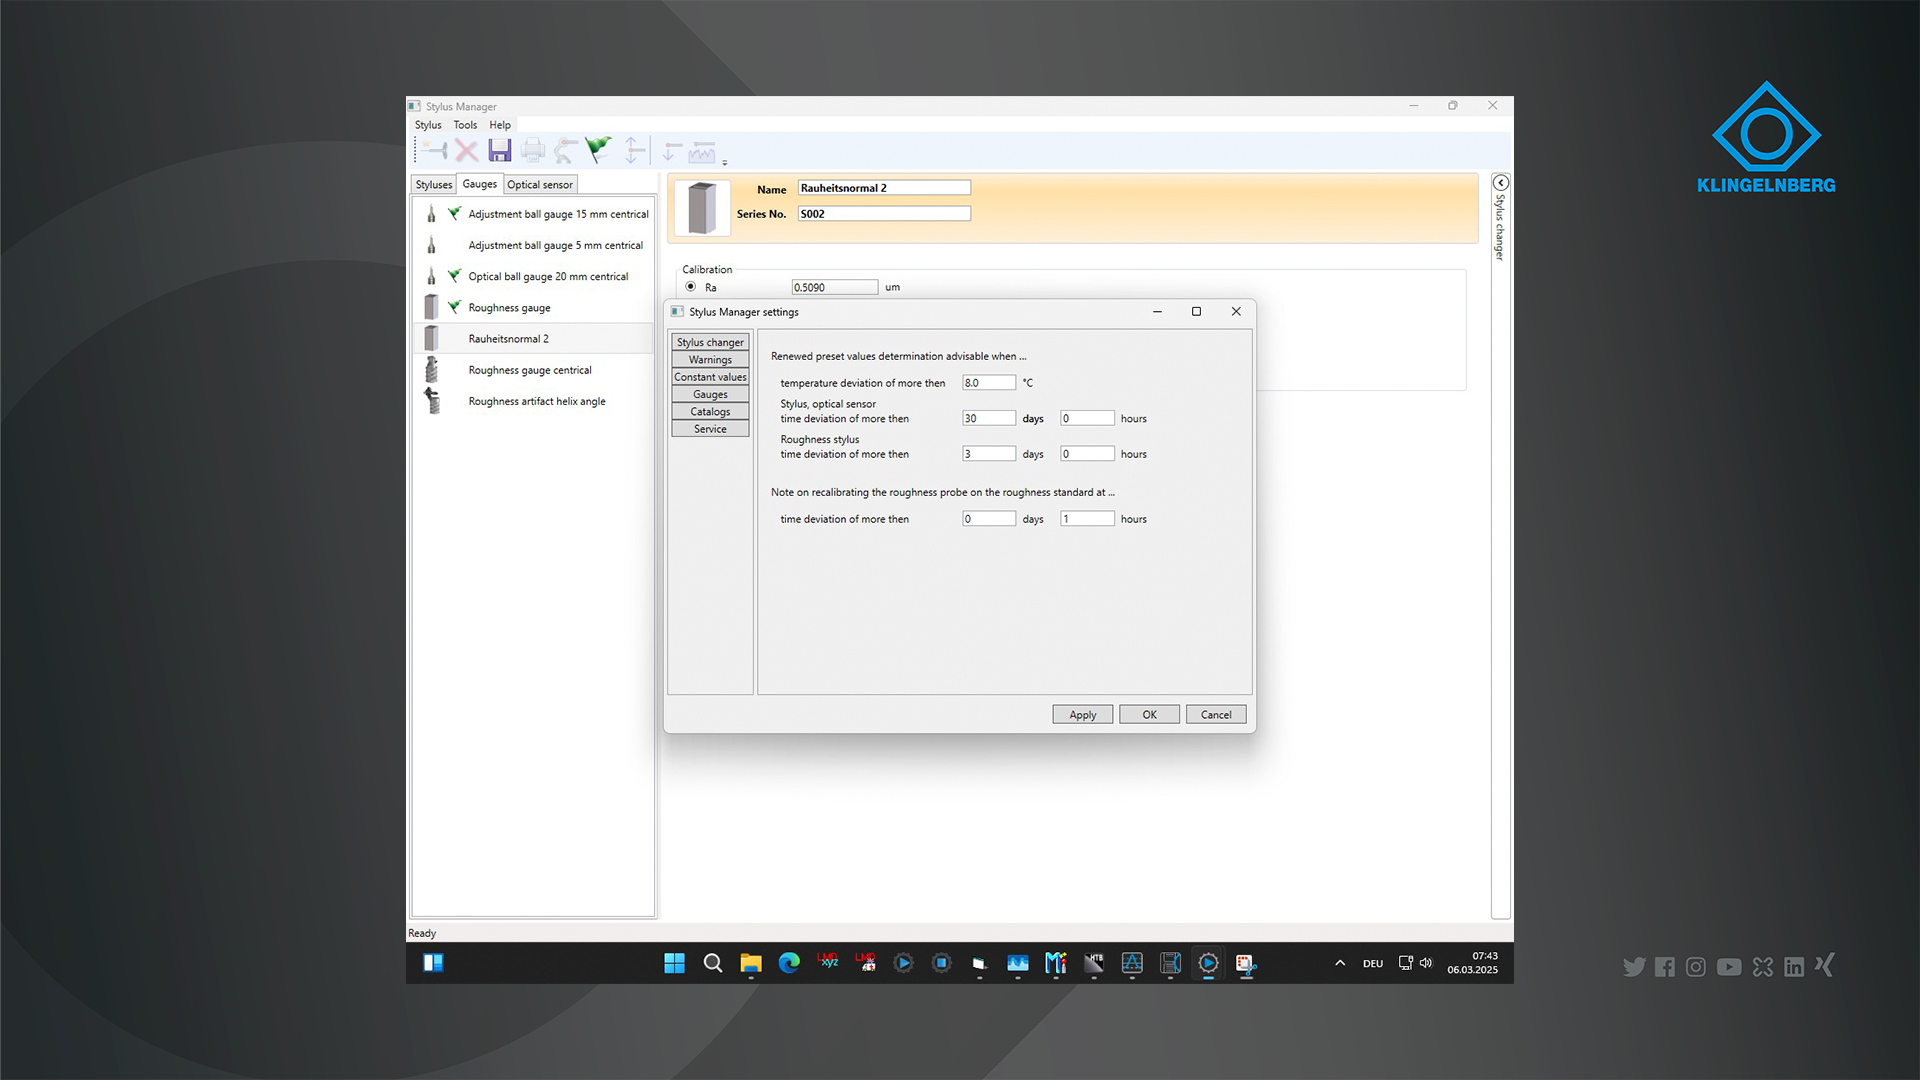Screen dimensions: 1920x1080
Task: Click the DEU keyboard language indicator
Action: point(1373,964)
